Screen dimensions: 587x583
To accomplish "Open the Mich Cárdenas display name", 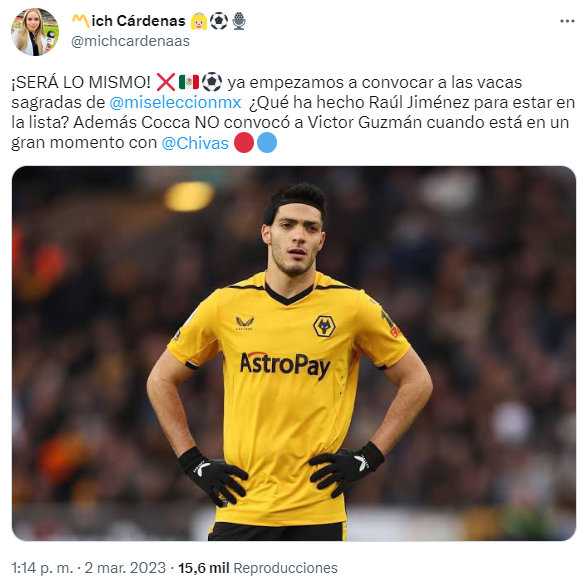I will click(x=128, y=21).
